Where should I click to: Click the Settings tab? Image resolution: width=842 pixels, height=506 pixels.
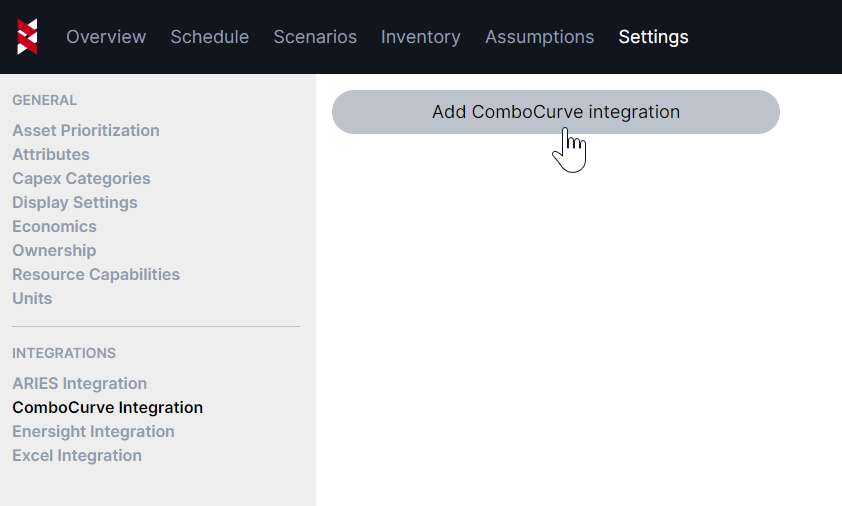click(x=653, y=37)
